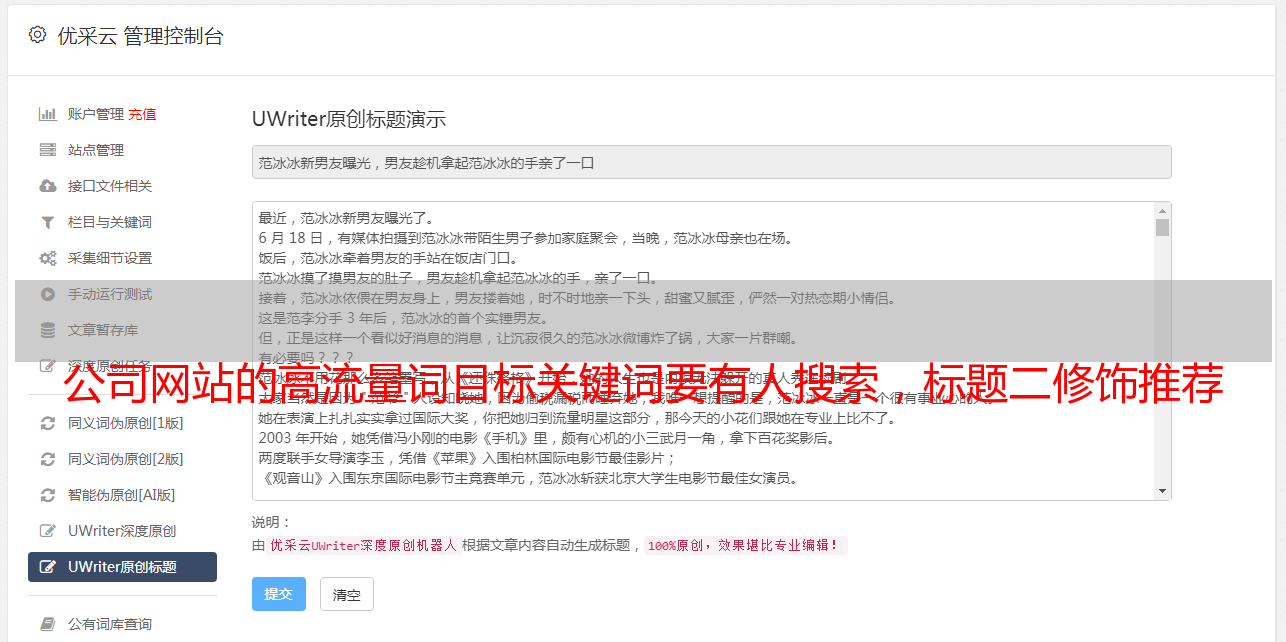1286x642 pixels.
Task: Click the text area scrollbar down arrow
Action: (x=1162, y=491)
